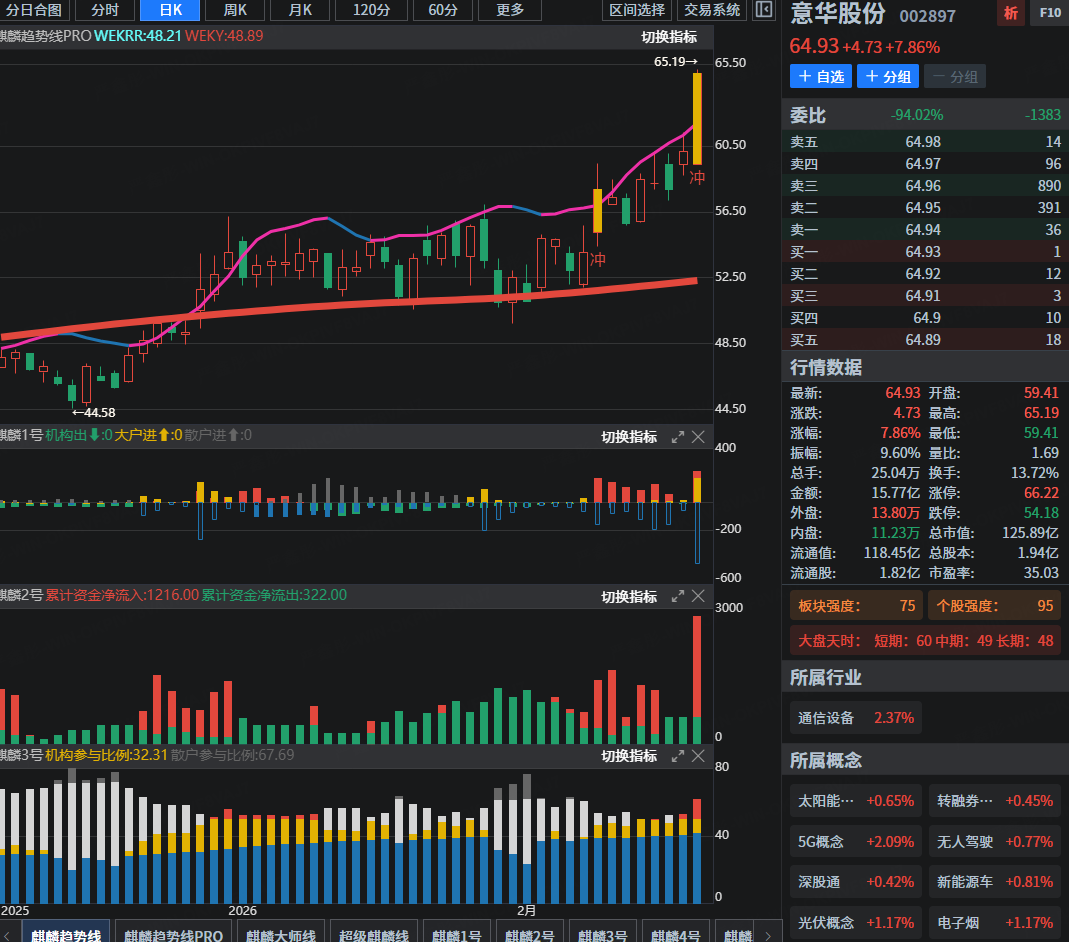
Task: Close the 麒麟2号 indicator panel
Action: pyautogui.click(x=698, y=596)
